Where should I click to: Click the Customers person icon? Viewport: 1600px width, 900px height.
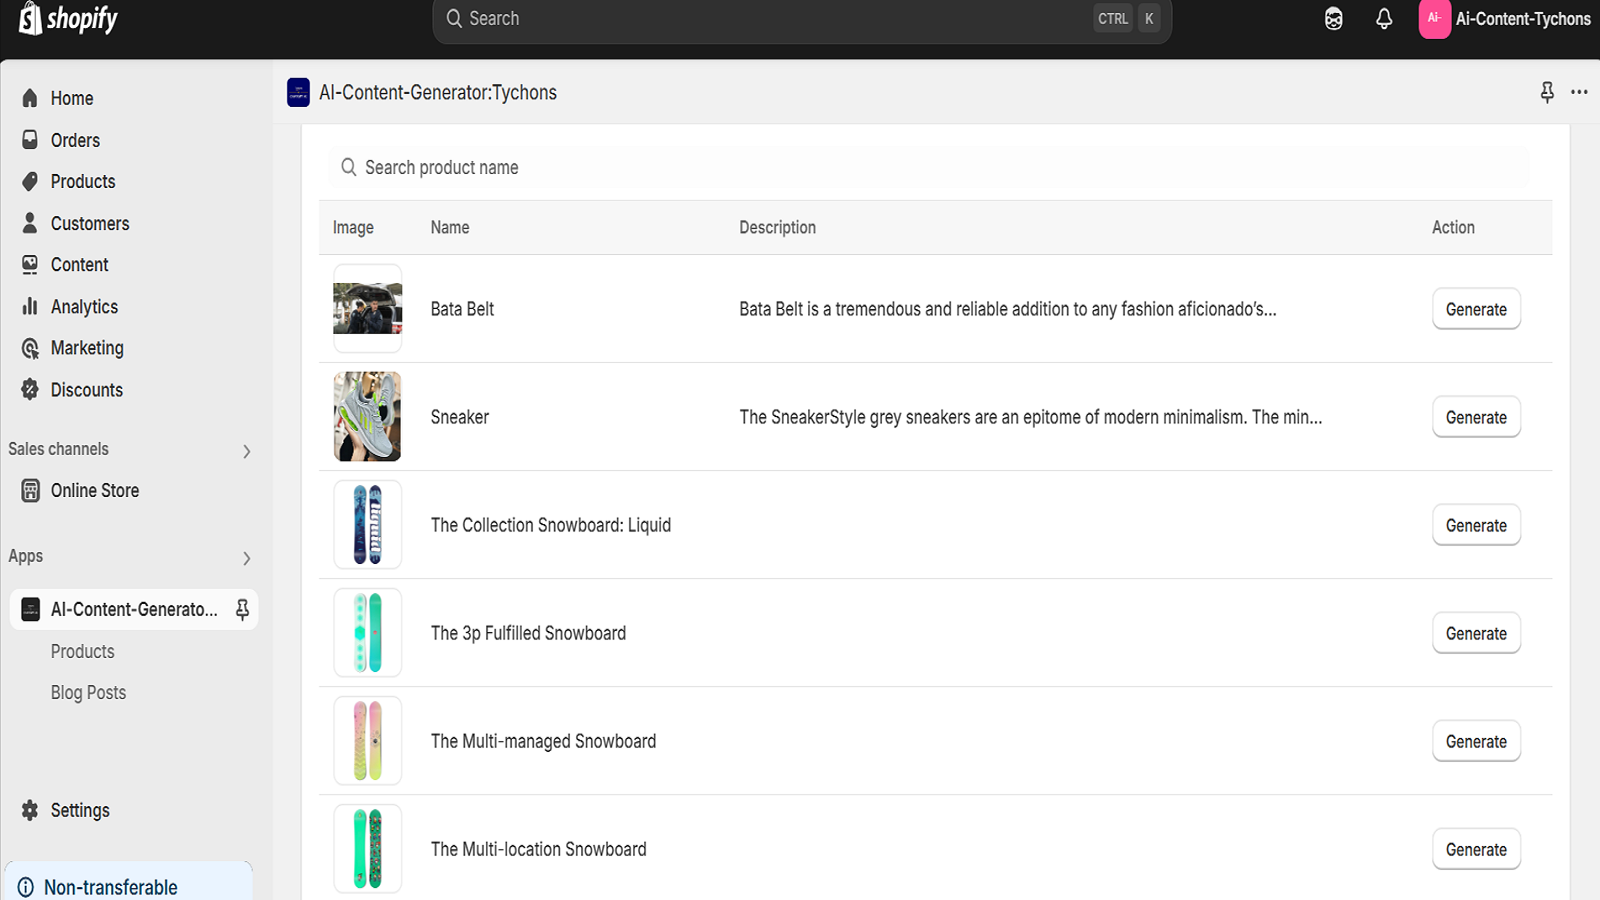[x=30, y=223]
